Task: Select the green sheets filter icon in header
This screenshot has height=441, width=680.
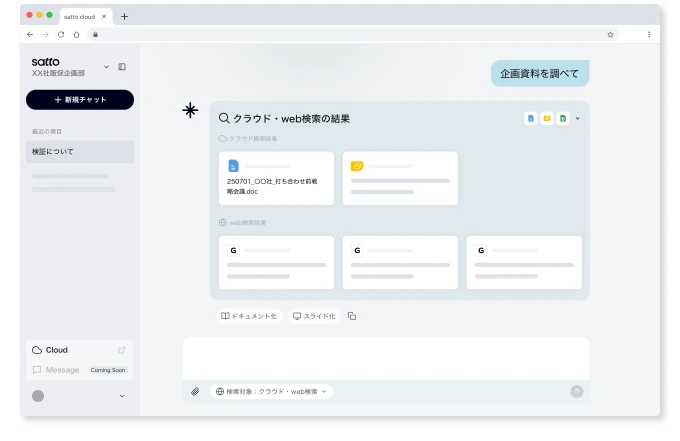Action: (x=563, y=118)
